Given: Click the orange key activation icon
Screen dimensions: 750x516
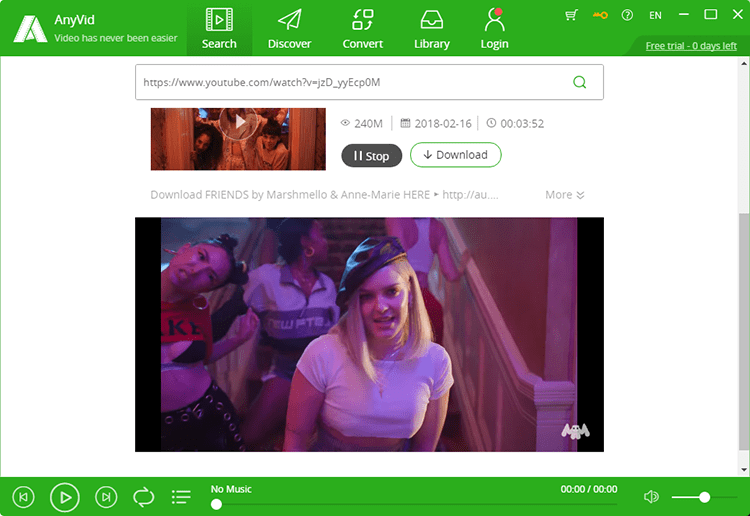Looking at the screenshot, I should [x=600, y=15].
